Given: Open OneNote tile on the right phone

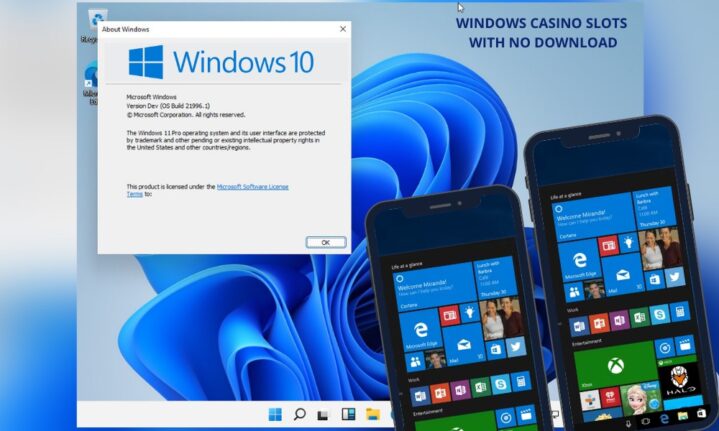Looking at the screenshot, I should click(x=619, y=320).
